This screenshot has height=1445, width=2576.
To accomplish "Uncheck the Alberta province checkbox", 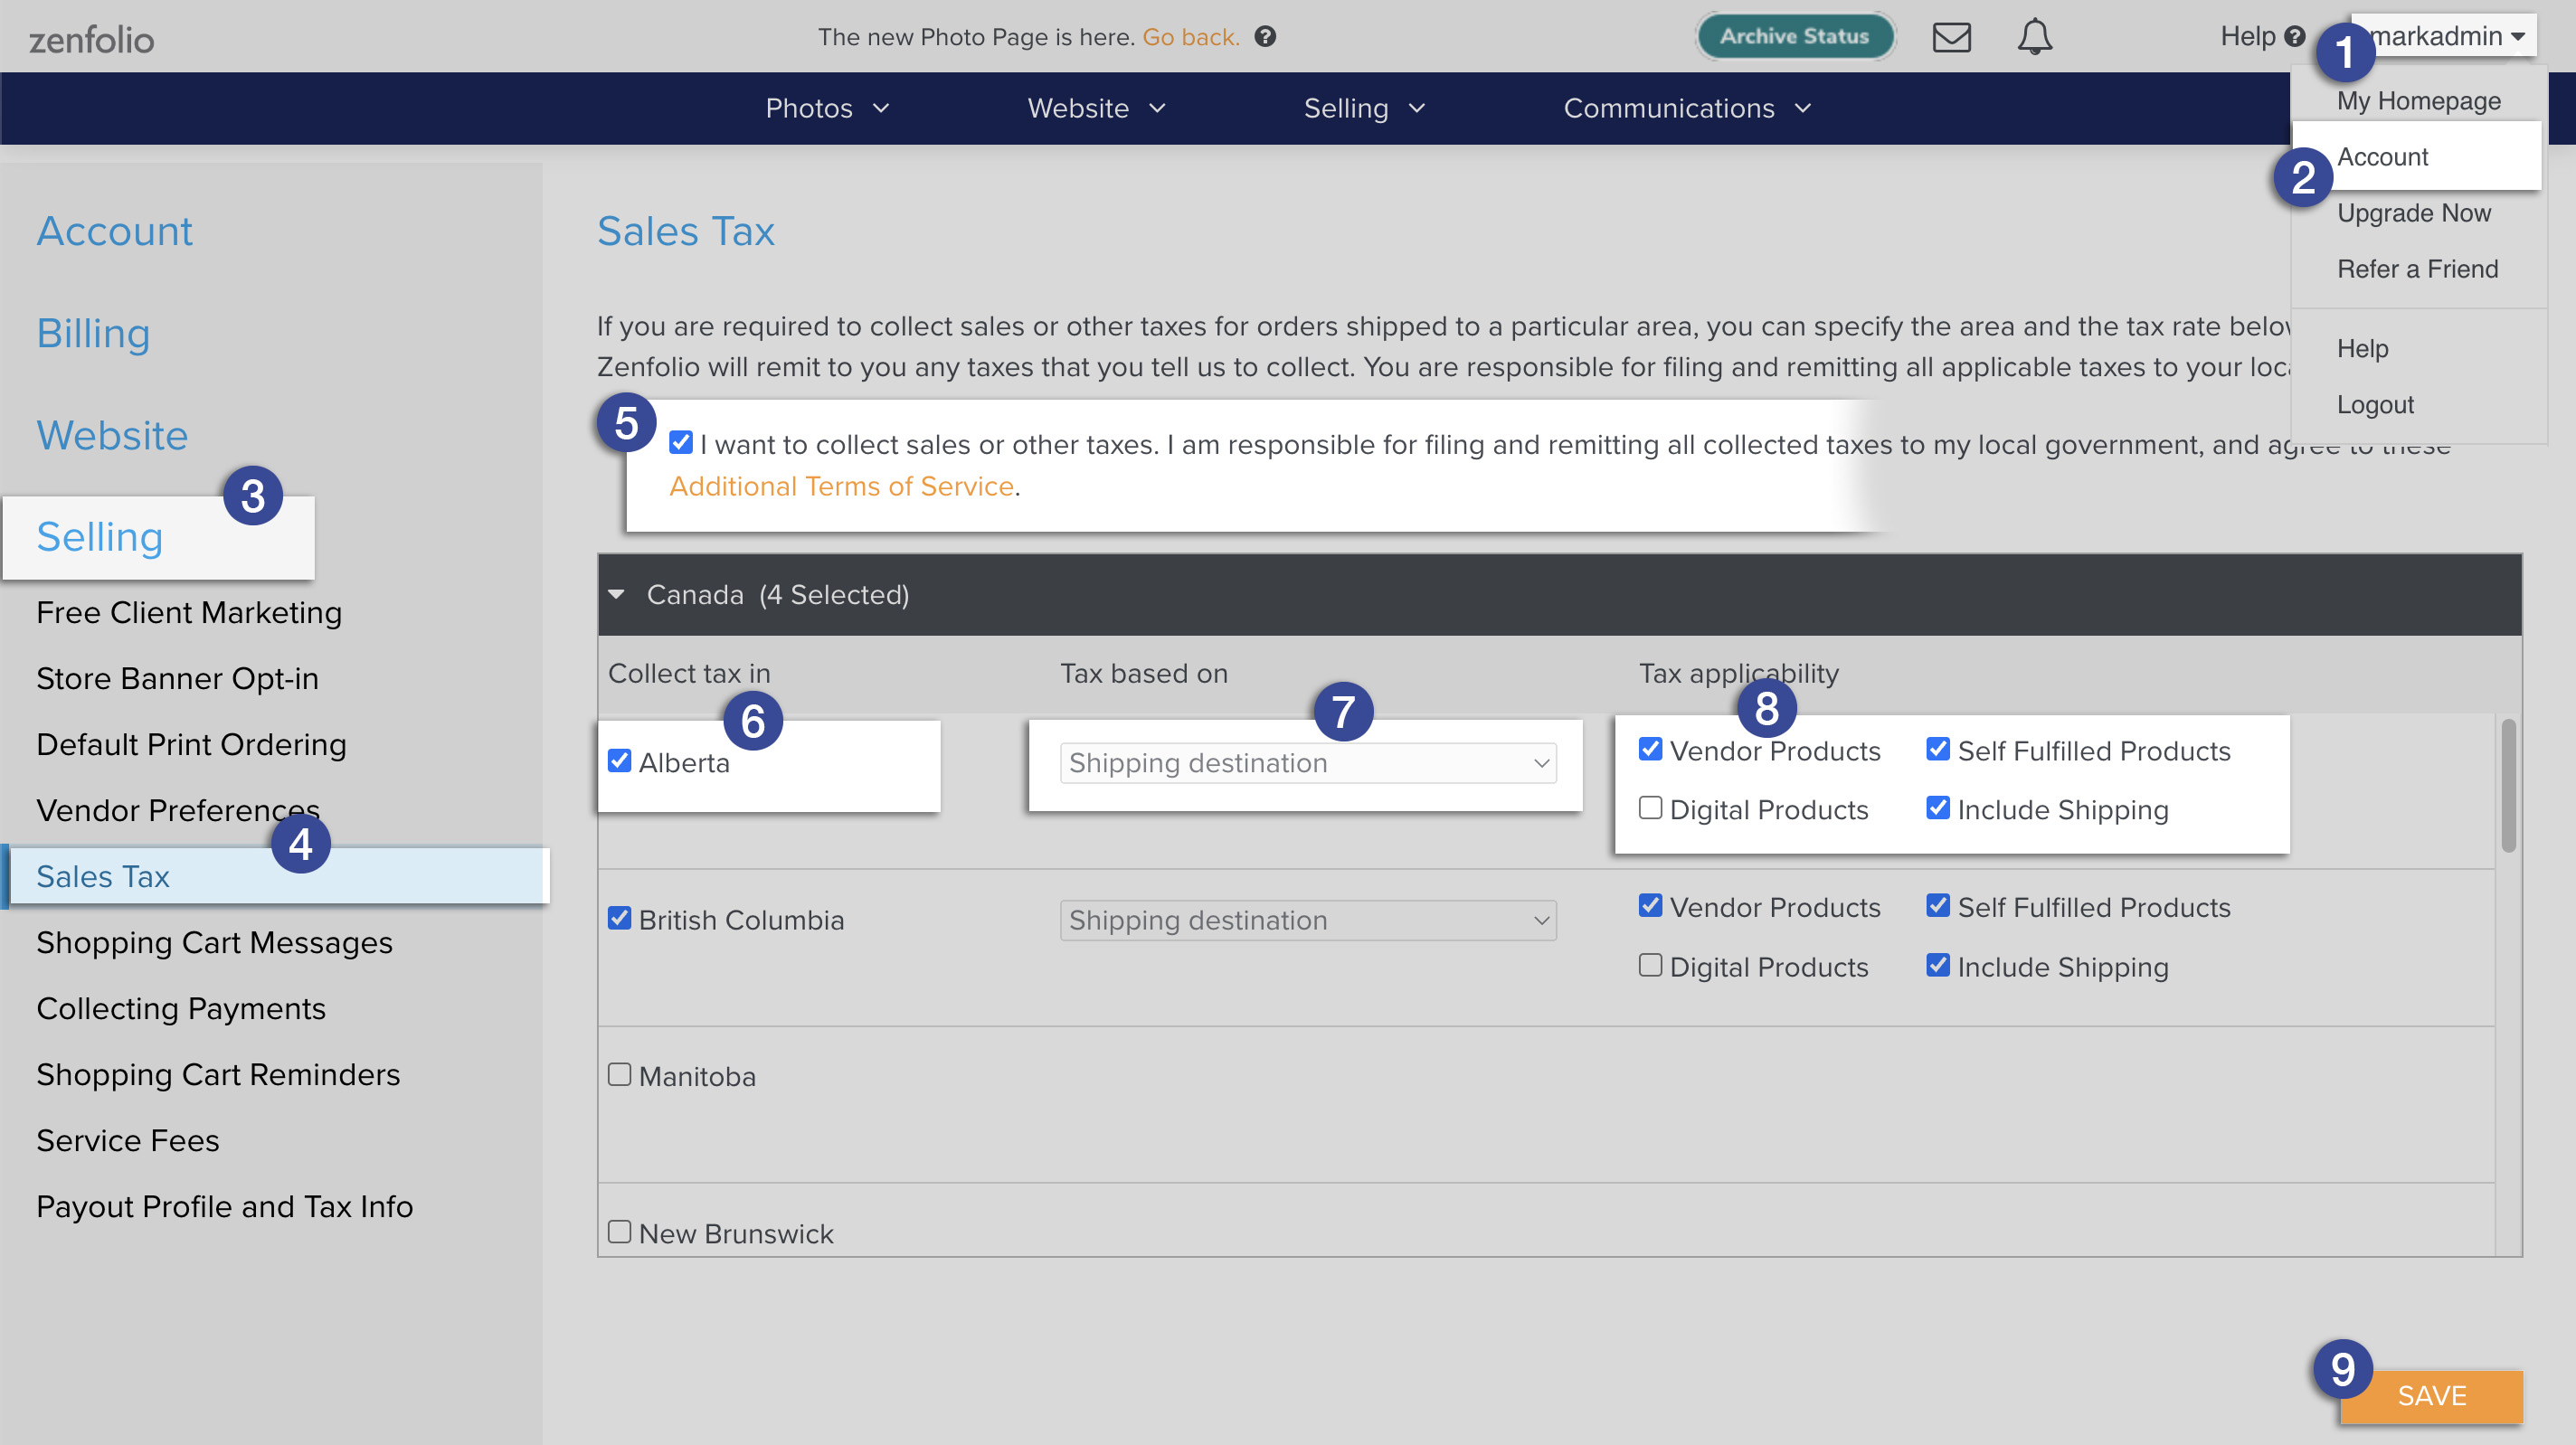I will point(620,761).
